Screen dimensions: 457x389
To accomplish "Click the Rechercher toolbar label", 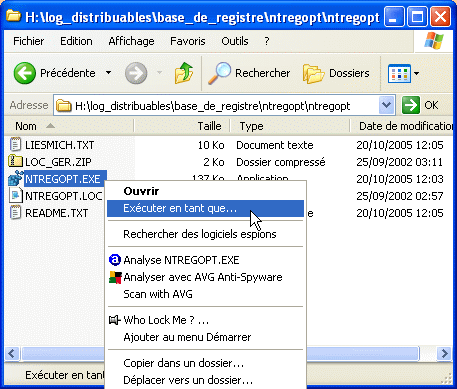I will pyautogui.click(x=263, y=73).
